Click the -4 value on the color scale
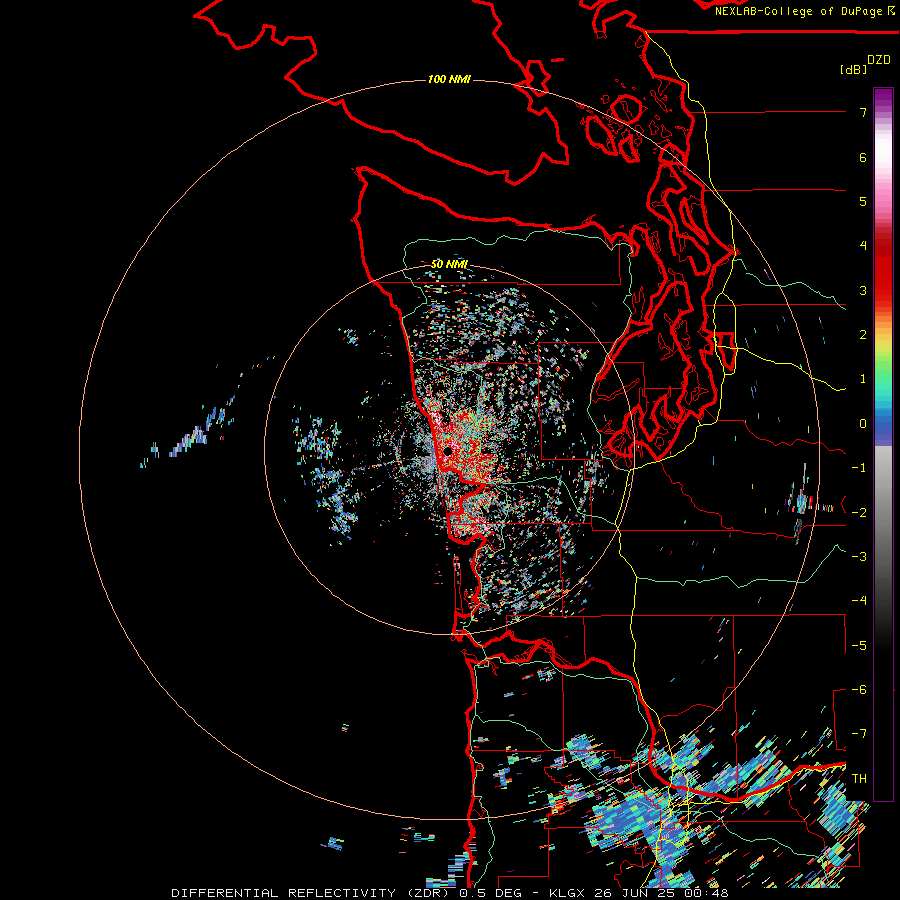 (x=859, y=601)
